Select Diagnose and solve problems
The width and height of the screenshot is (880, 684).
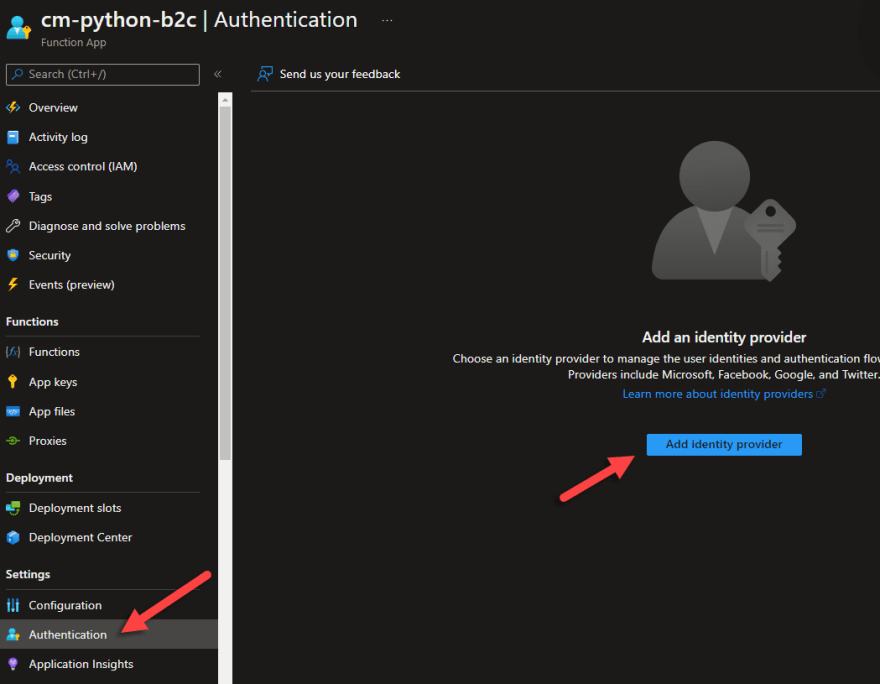point(109,226)
